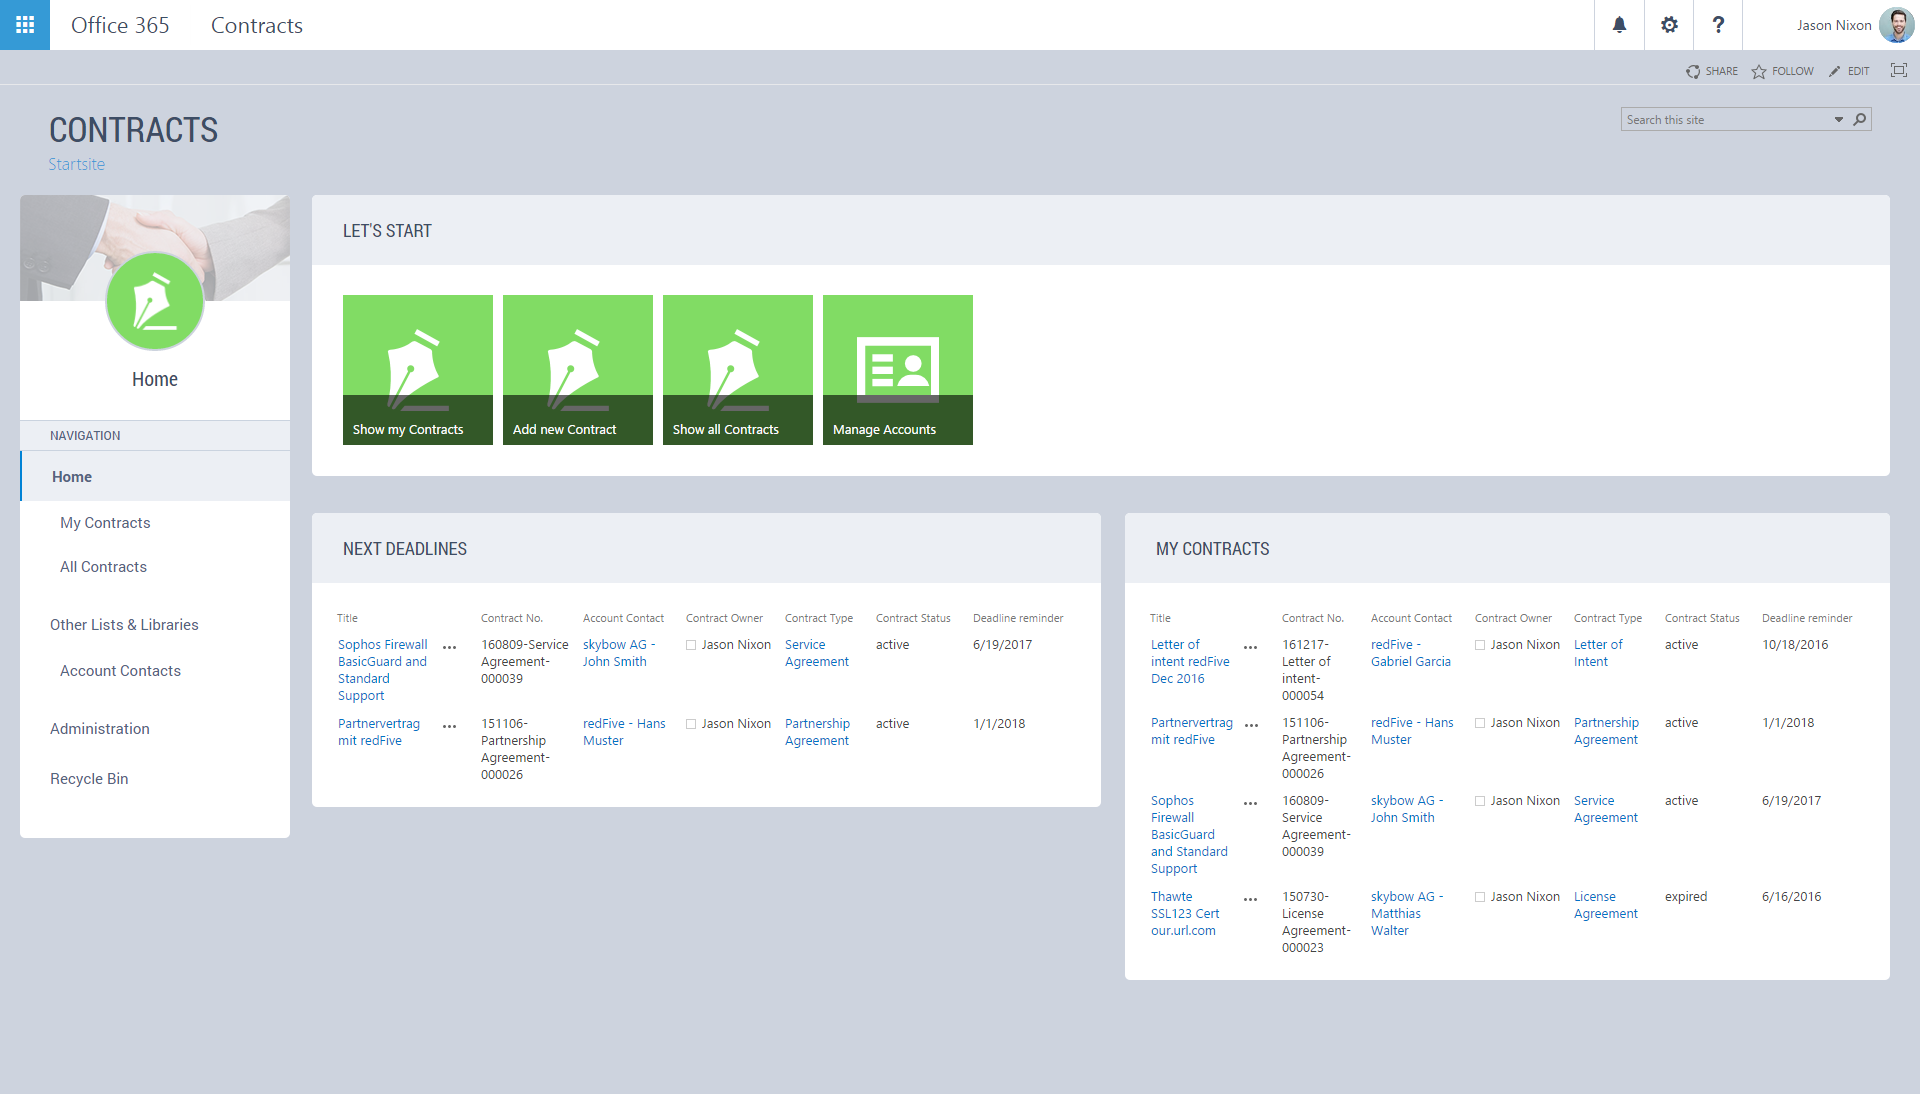The height and width of the screenshot is (1094, 1920).
Task: Open Letter of intent redFive Dec 2016
Action: tap(1190, 661)
